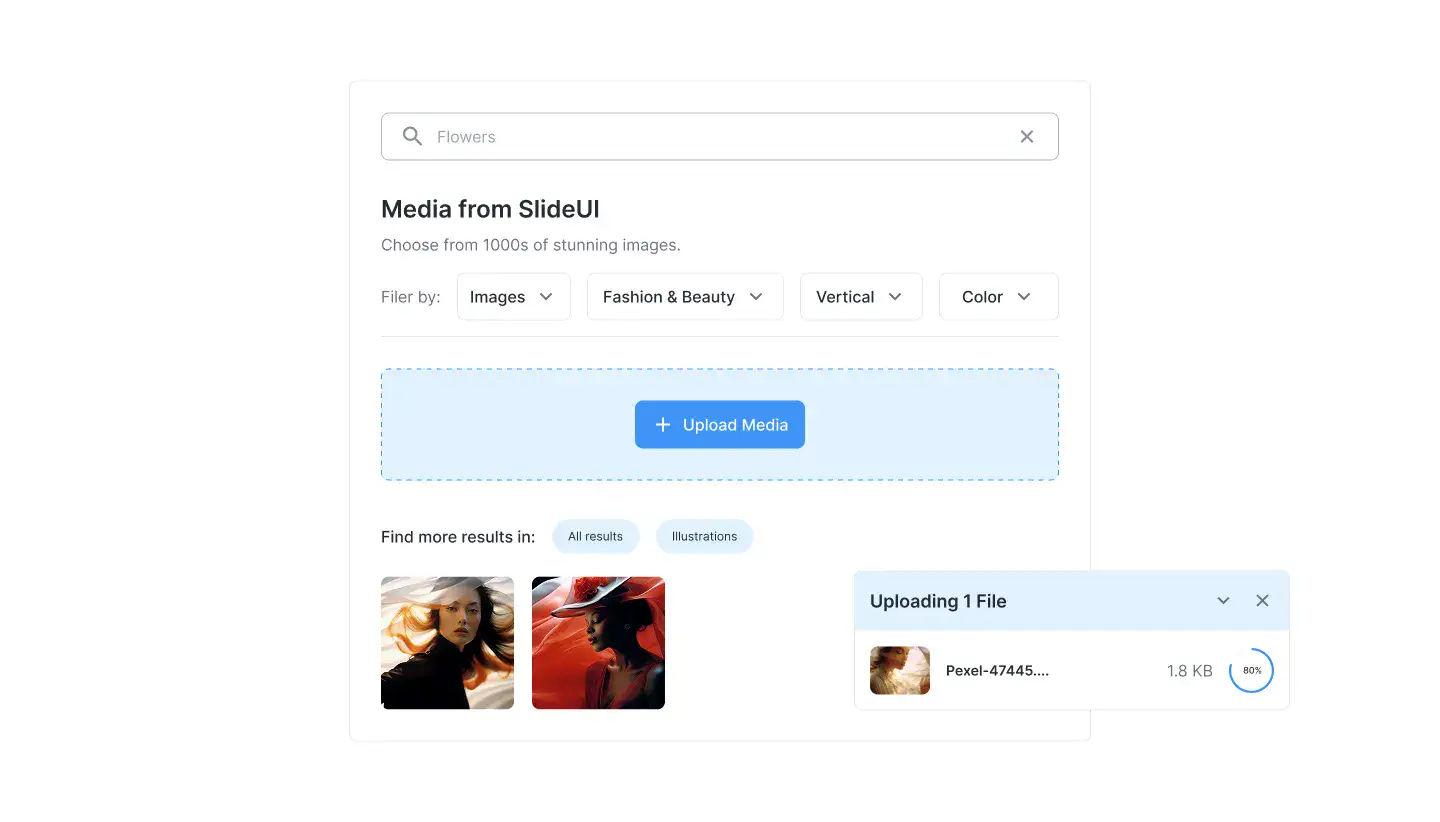
Task: Click the 80% upload progress ring
Action: (x=1251, y=670)
